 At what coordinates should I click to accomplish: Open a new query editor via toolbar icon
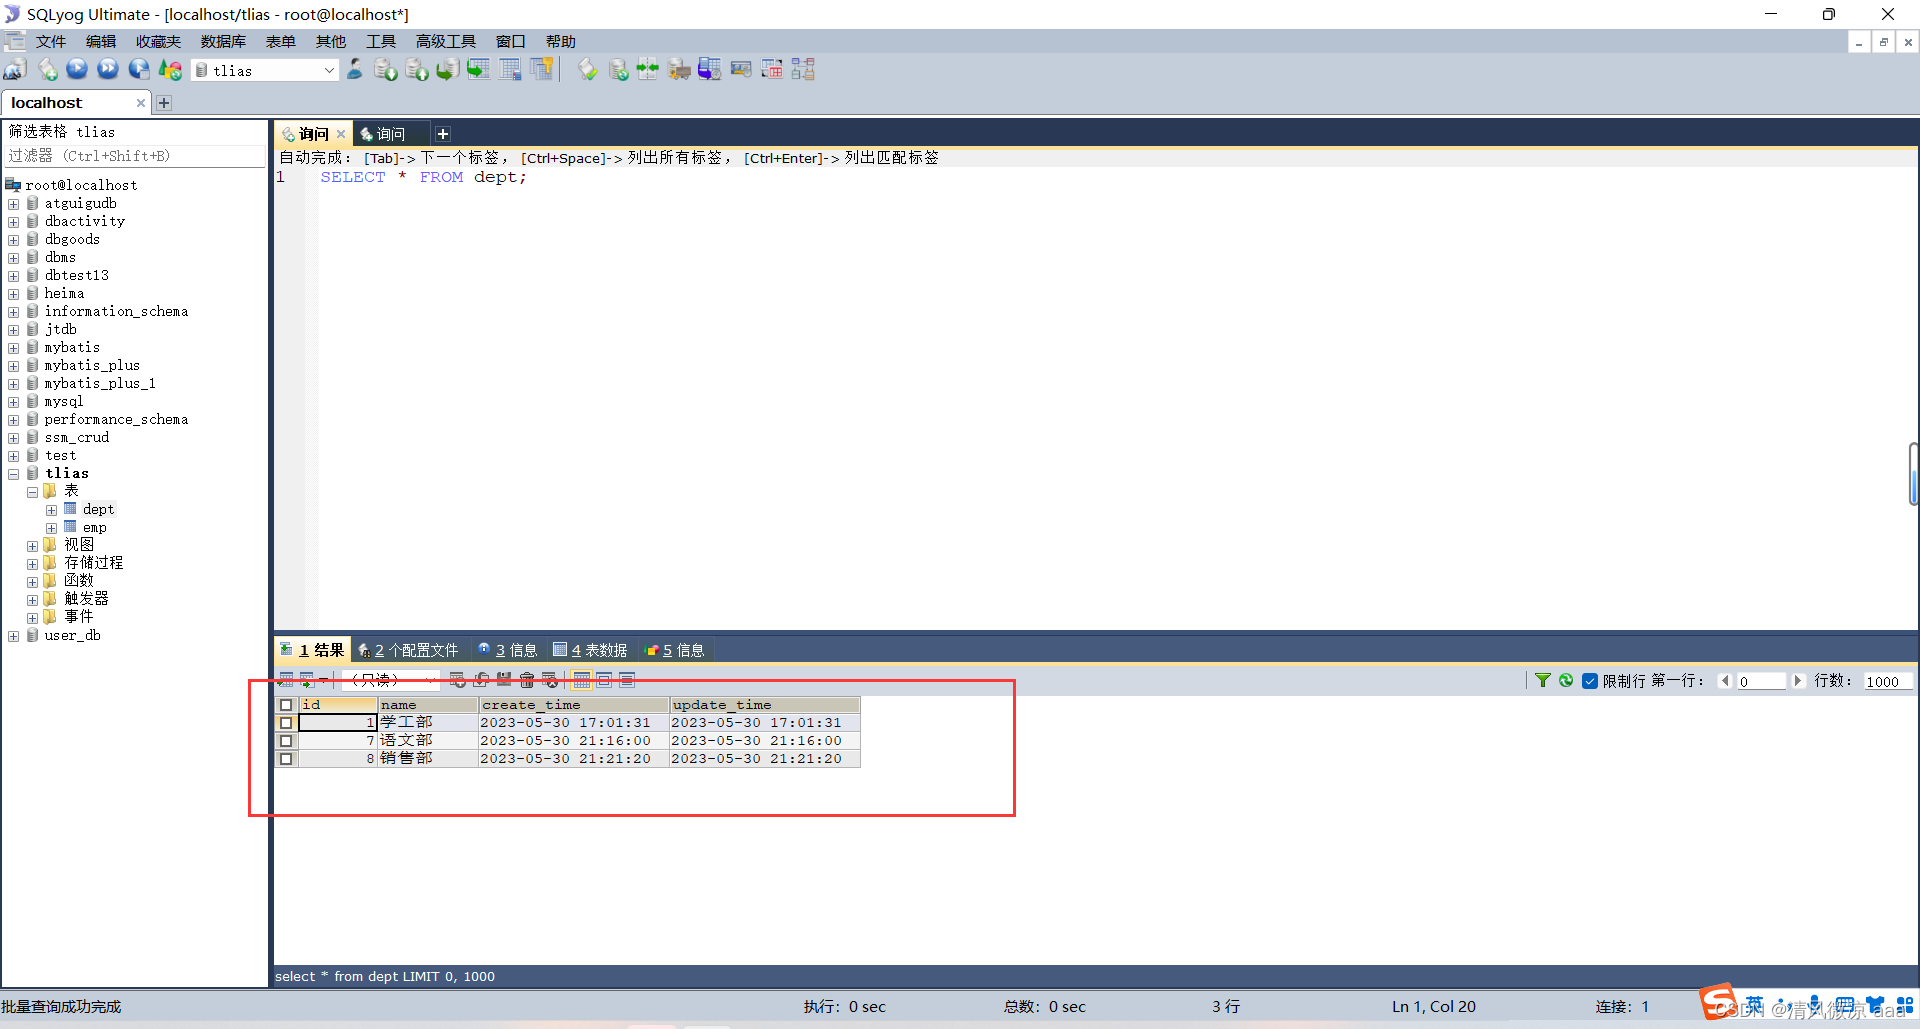tap(47, 70)
